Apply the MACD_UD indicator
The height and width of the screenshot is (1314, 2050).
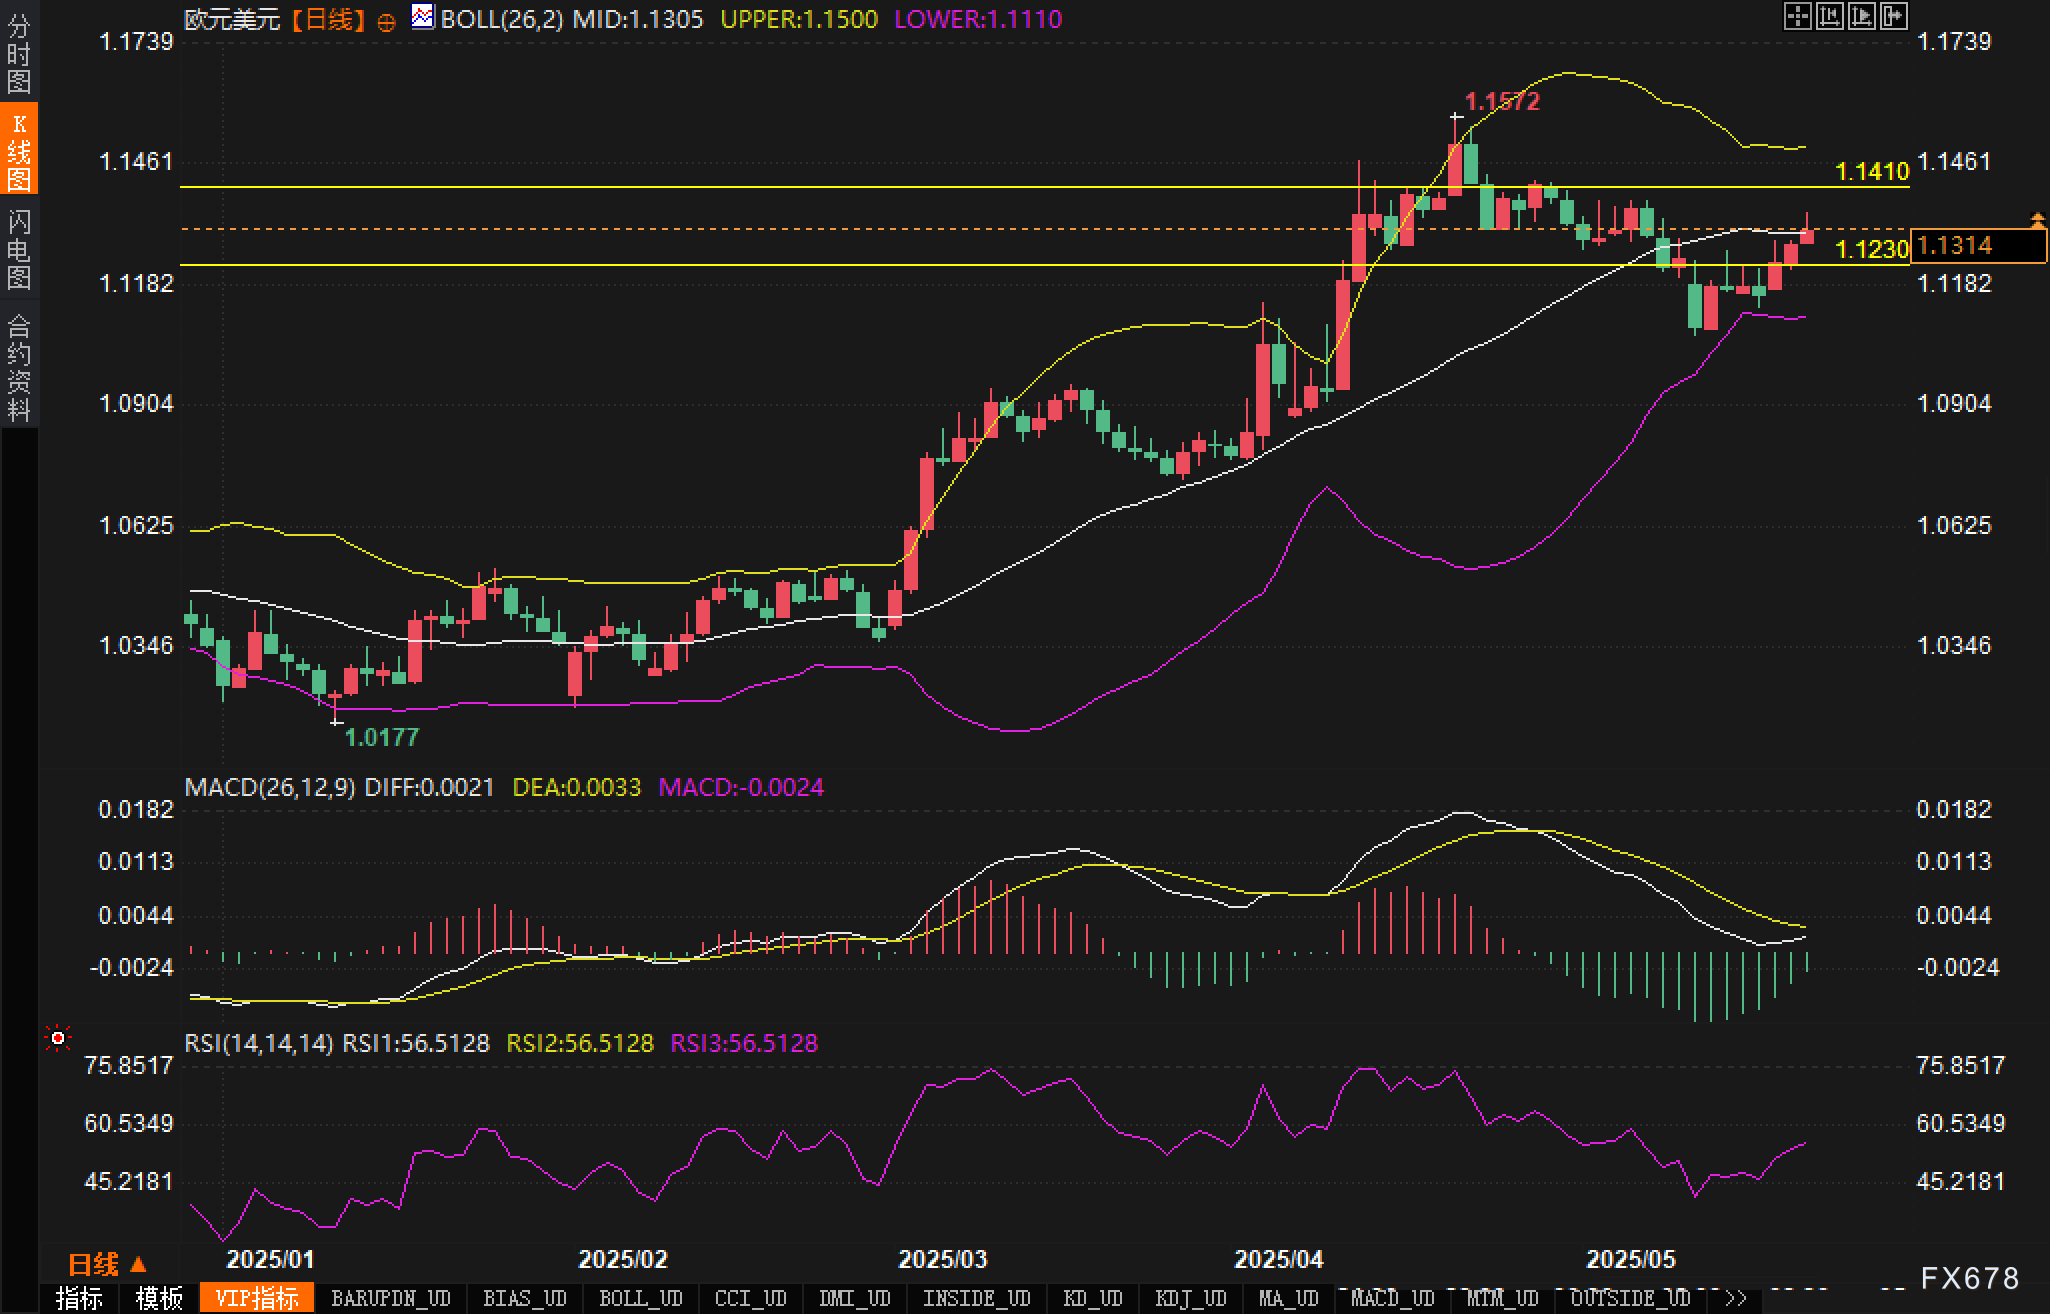tap(1392, 1299)
